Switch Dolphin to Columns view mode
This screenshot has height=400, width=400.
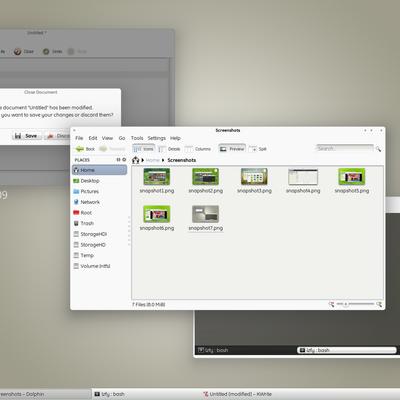tap(198, 149)
